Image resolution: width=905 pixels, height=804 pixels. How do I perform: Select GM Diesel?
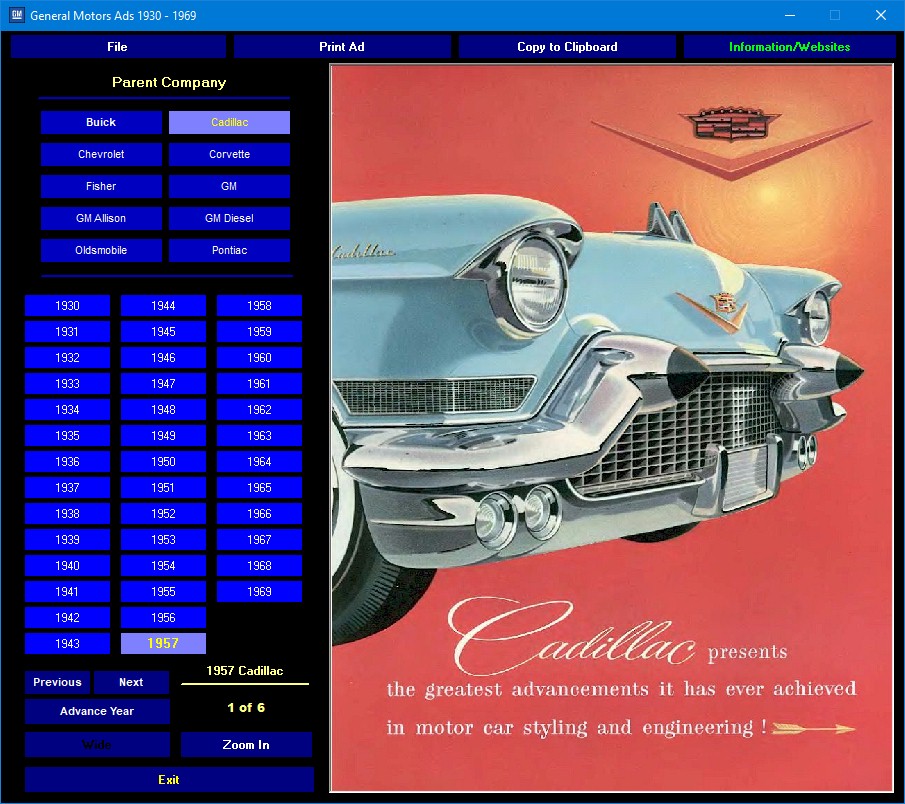pyautogui.click(x=229, y=218)
